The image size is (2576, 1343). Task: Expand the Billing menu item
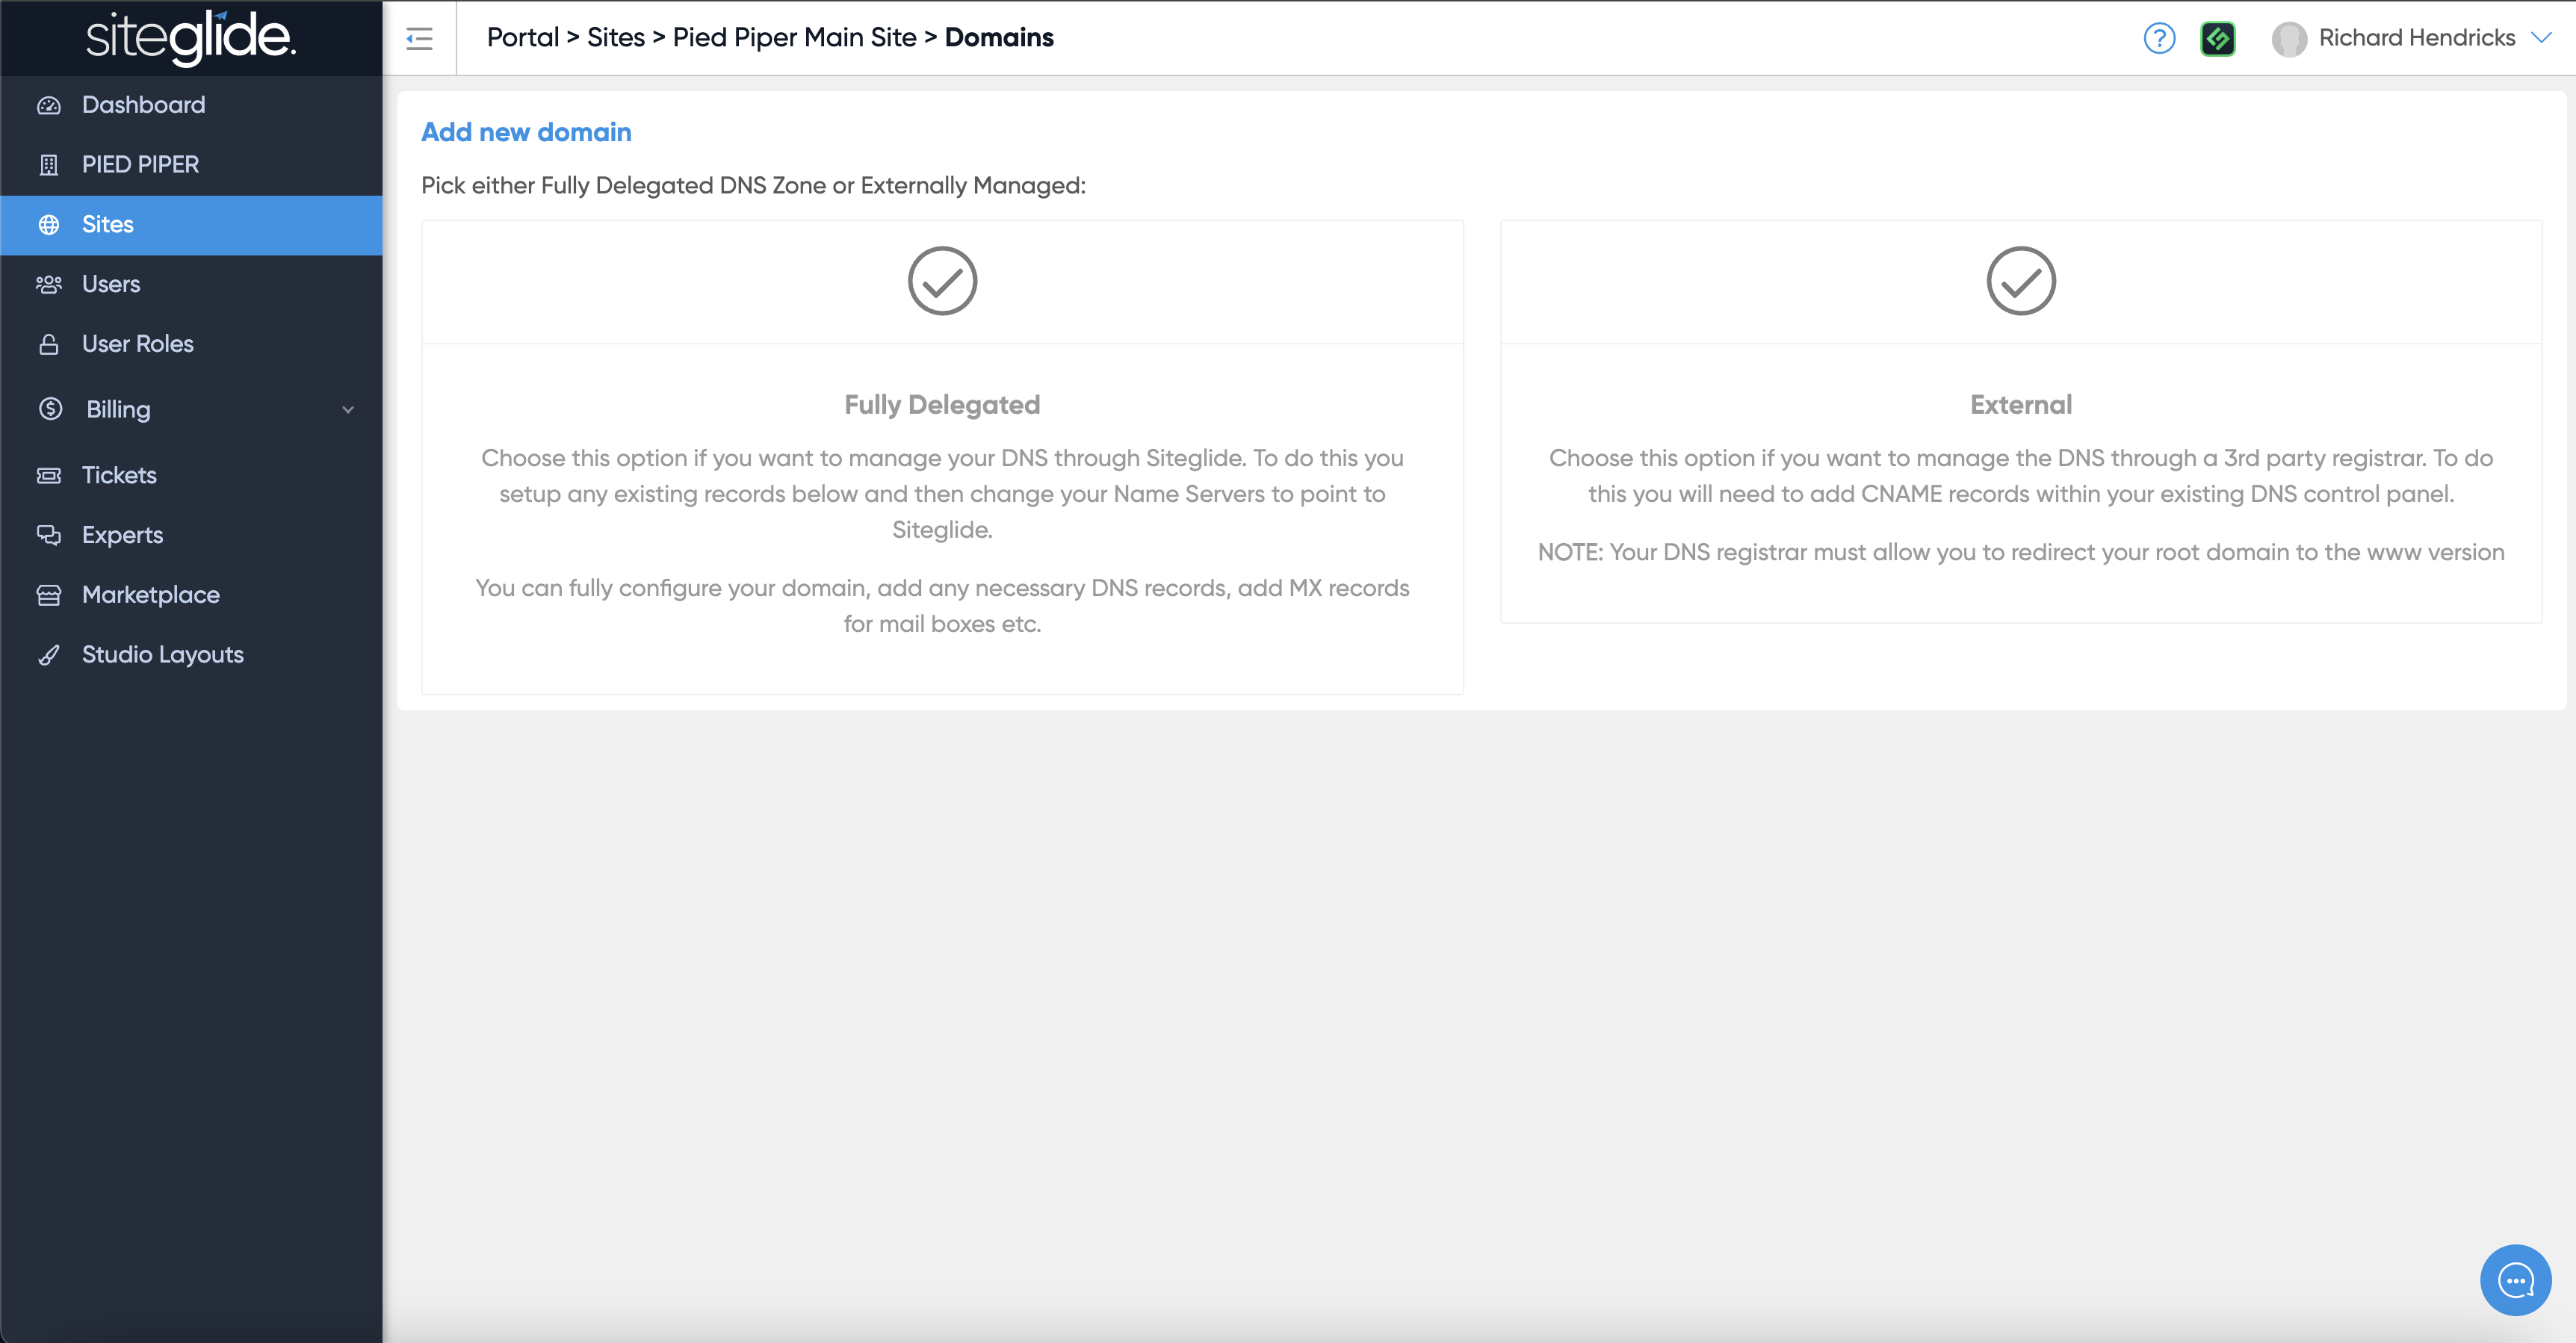(118, 410)
